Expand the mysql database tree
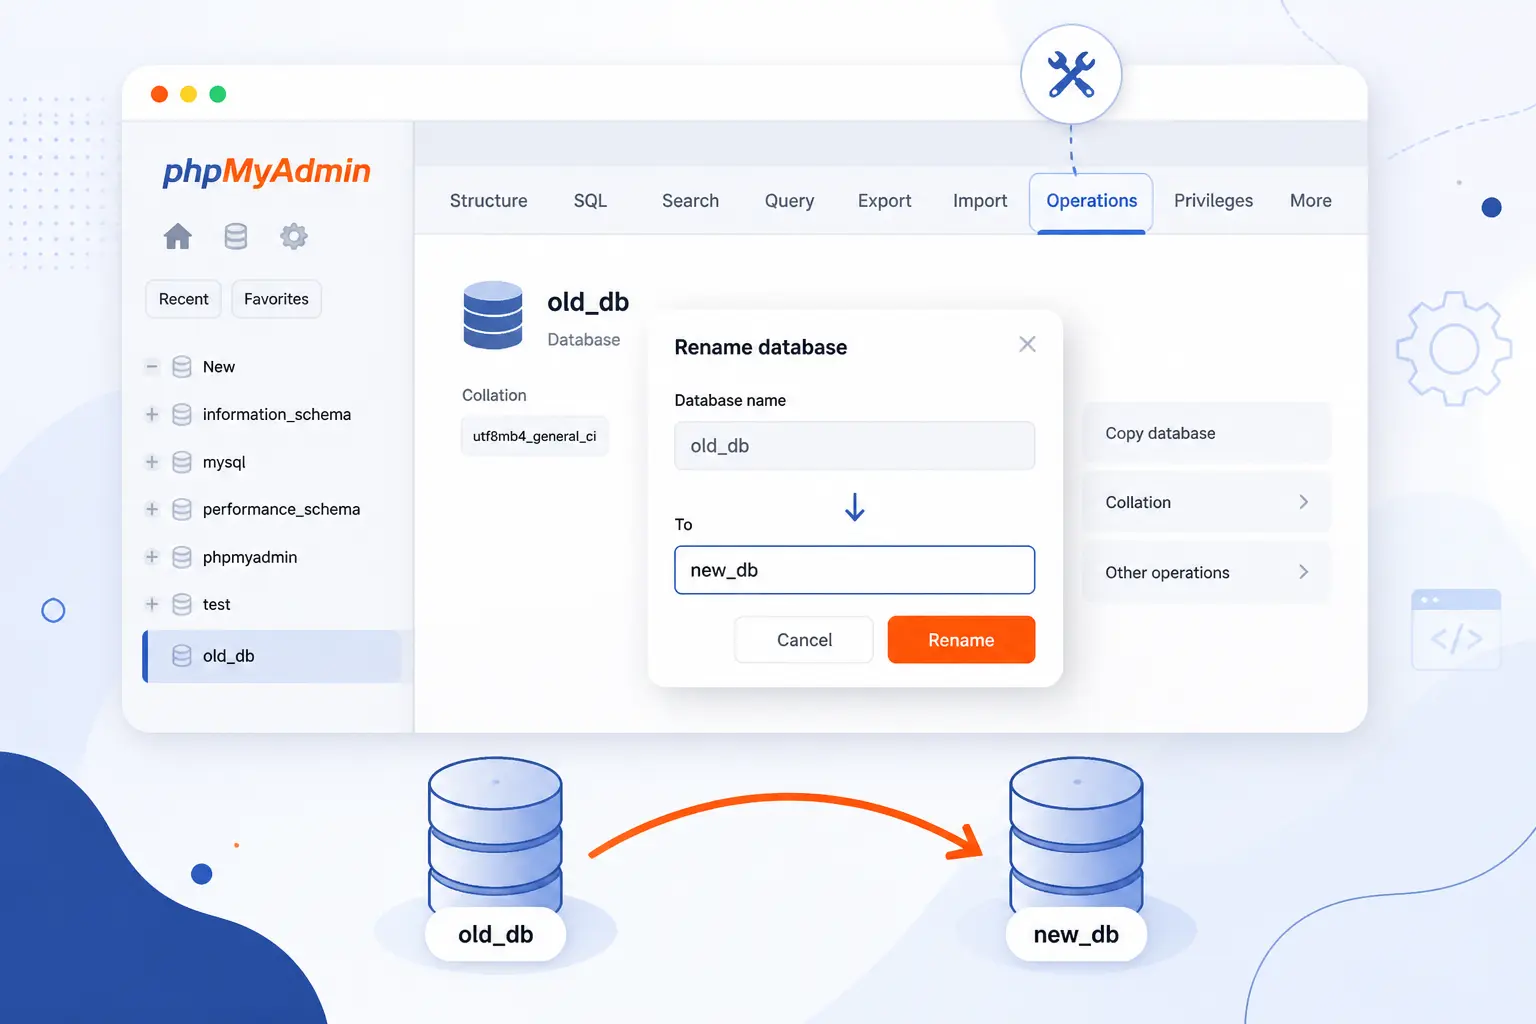This screenshot has width=1536, height=1024. (x=152, y=462)
